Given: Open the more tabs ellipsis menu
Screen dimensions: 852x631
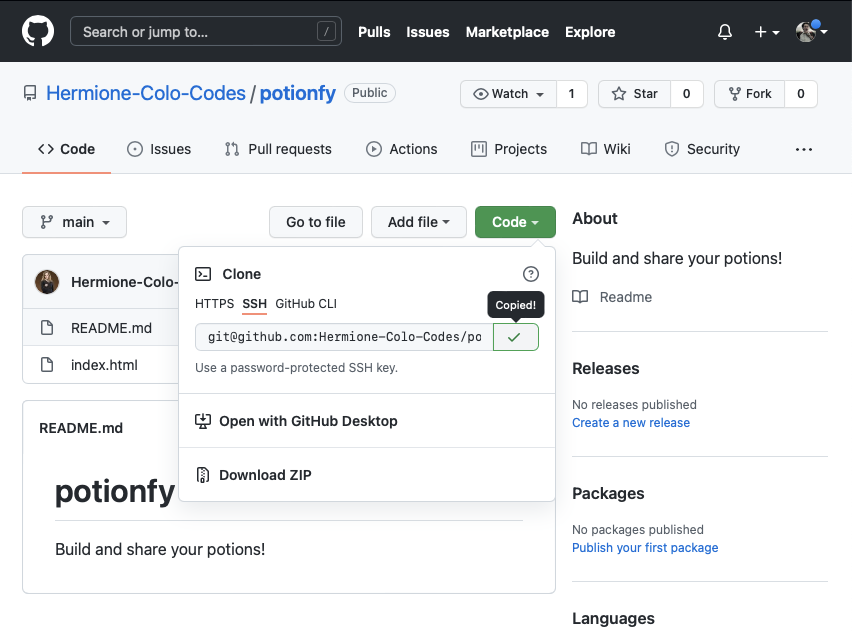Looking at the screenshot, I should 804,149.
